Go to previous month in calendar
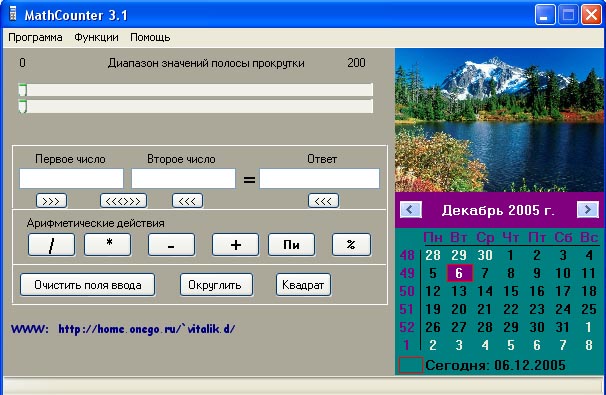This screenshot has height=395, width=606. tap(411, 210)
